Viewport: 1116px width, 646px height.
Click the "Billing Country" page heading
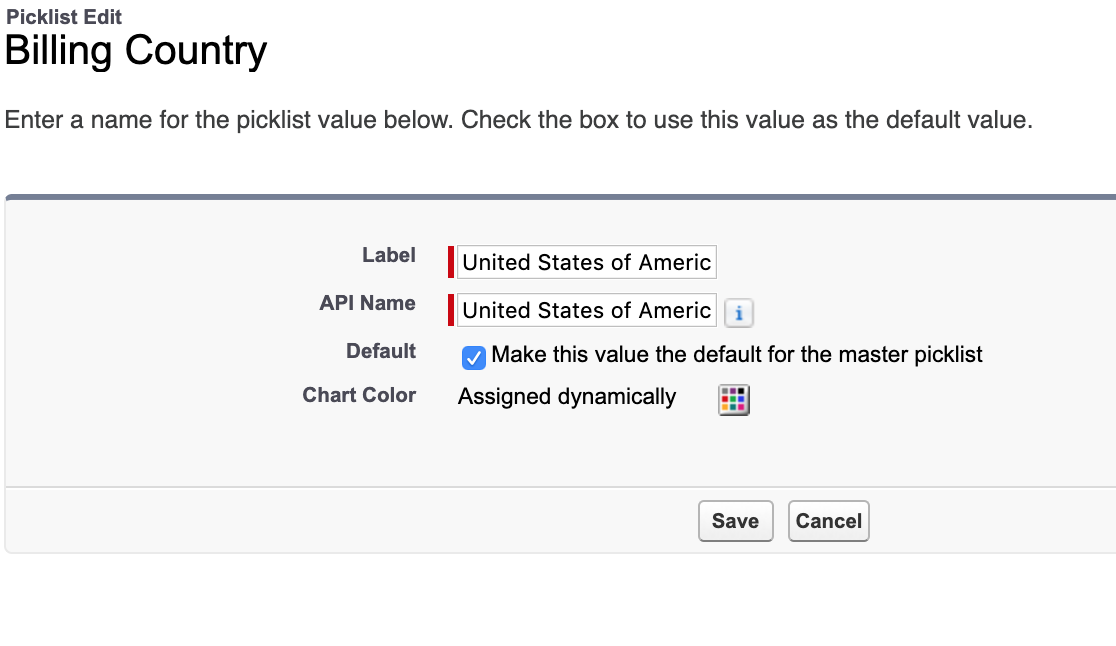pyautogui.click(x=136, y=51)
